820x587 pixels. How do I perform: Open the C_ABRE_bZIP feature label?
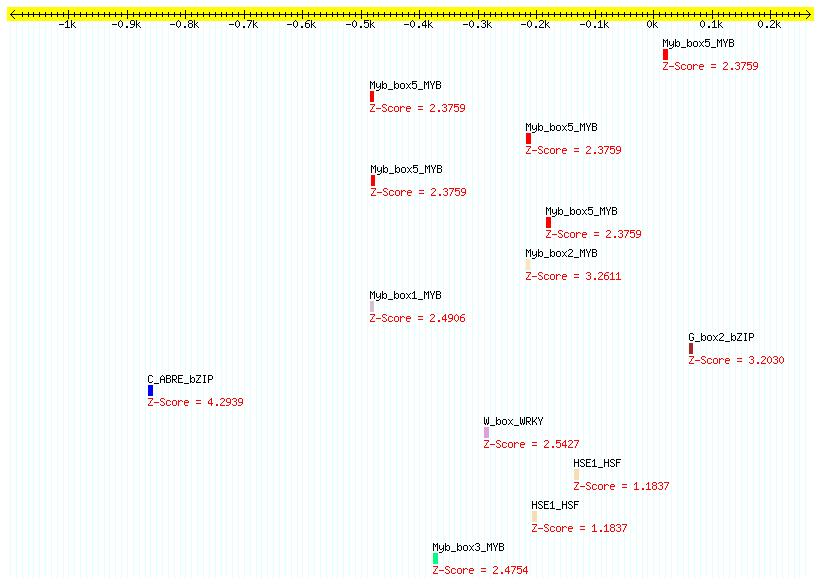click(x=180, y=379)
